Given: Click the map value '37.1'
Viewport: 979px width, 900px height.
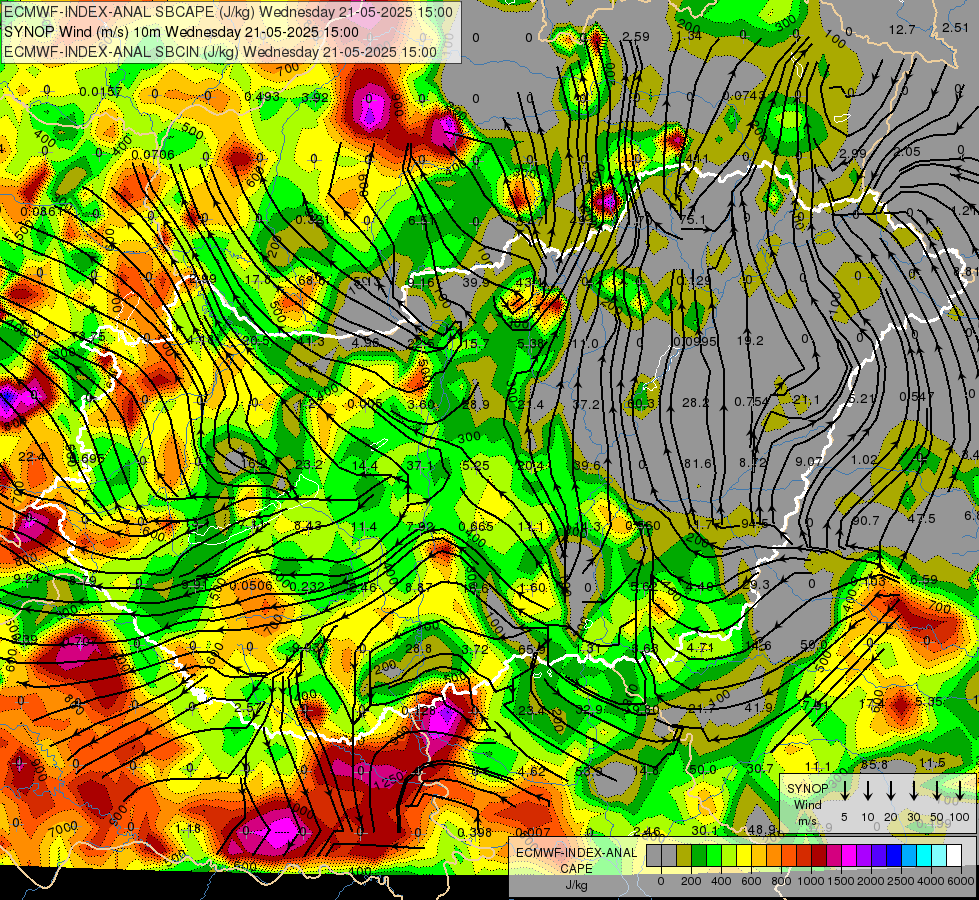Looking at the screenshot, I should [x=419, y=465].
